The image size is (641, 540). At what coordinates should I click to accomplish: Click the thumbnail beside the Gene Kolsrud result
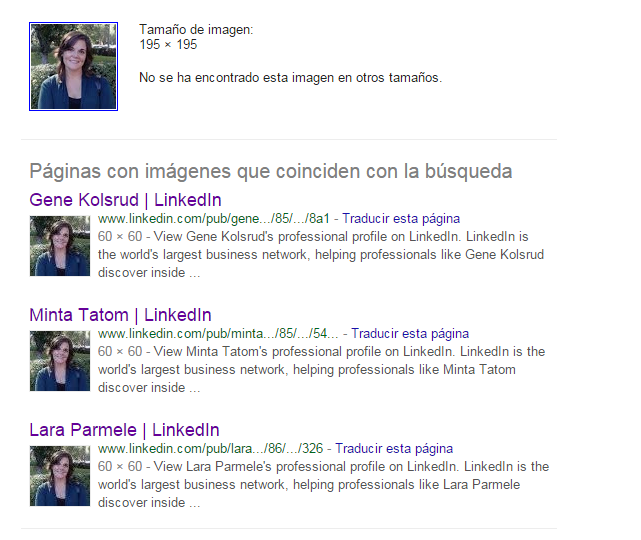coord(60,246)
